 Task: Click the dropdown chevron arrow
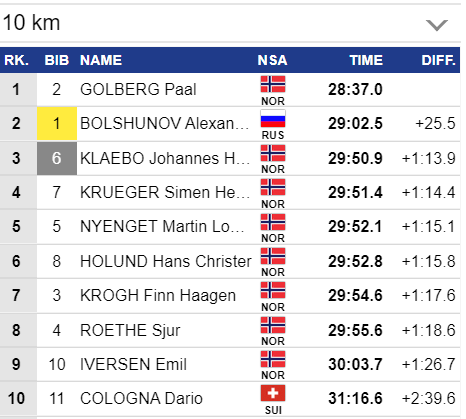(437, 25)
